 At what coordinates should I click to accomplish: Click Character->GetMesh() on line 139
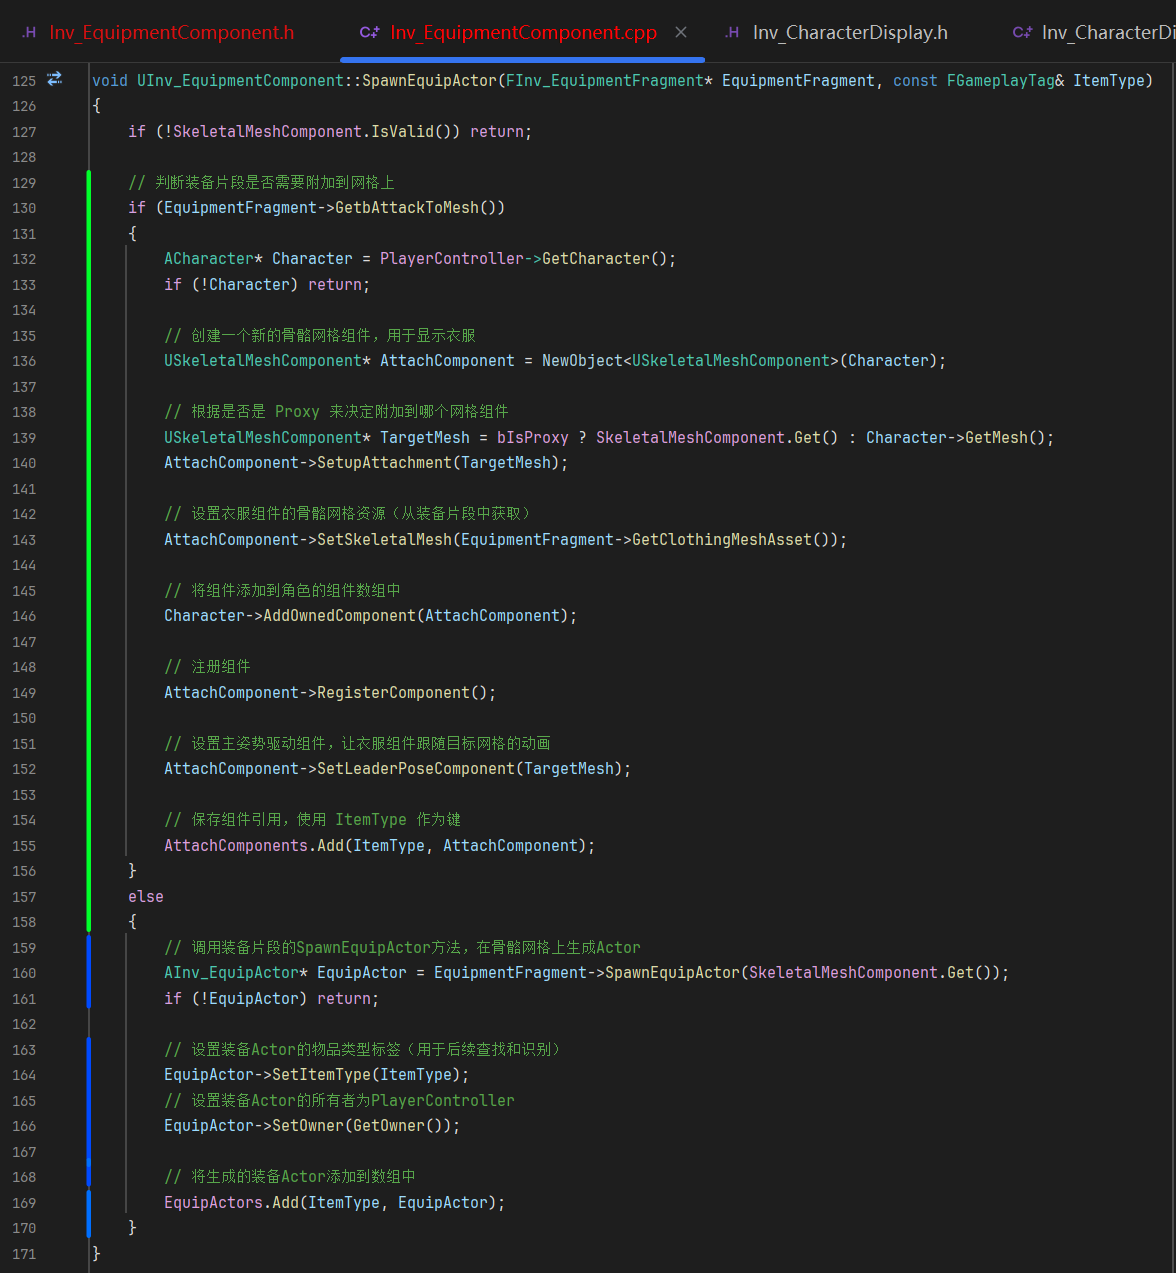pos(955,438)
